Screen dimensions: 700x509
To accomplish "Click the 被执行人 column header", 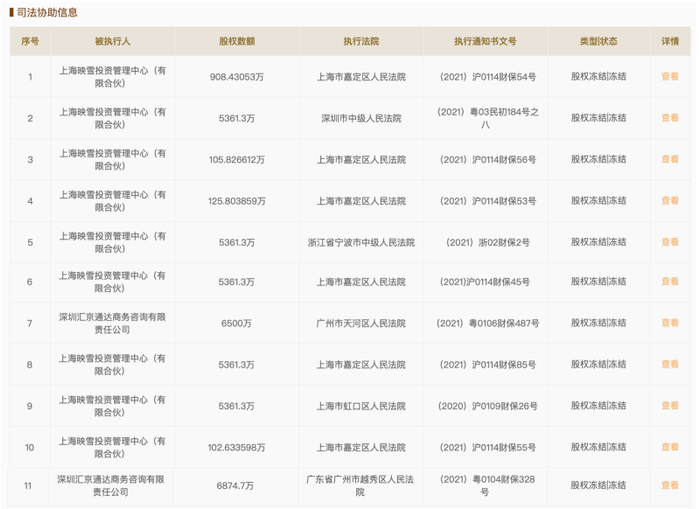I will (112, 42).
